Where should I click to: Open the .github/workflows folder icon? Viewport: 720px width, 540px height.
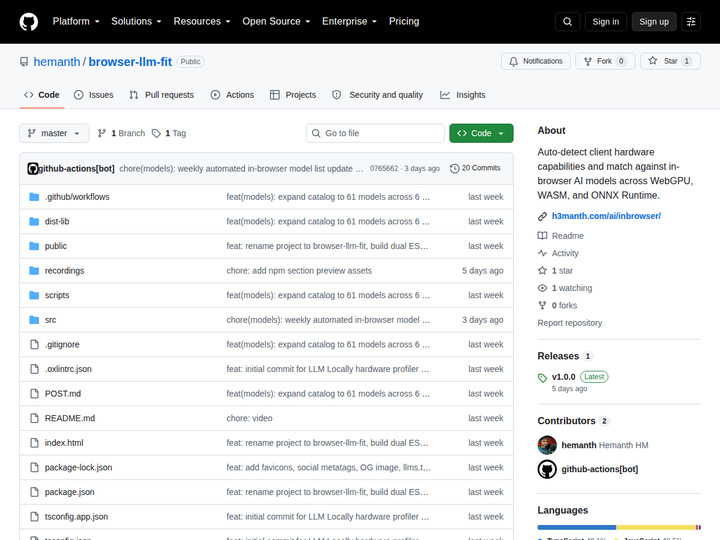tap(34, 197)
